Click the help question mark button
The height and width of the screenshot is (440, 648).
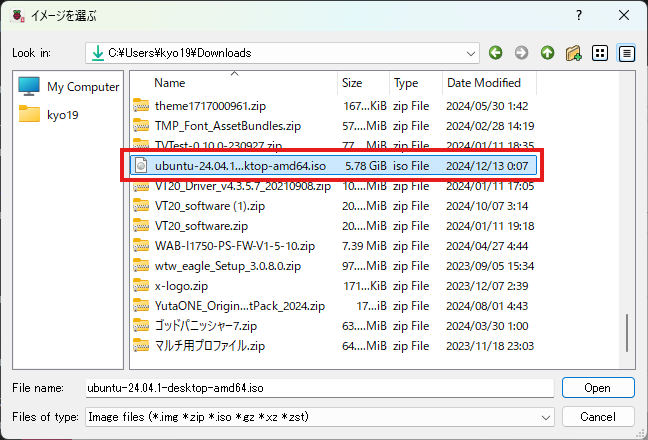click(579, 16)
